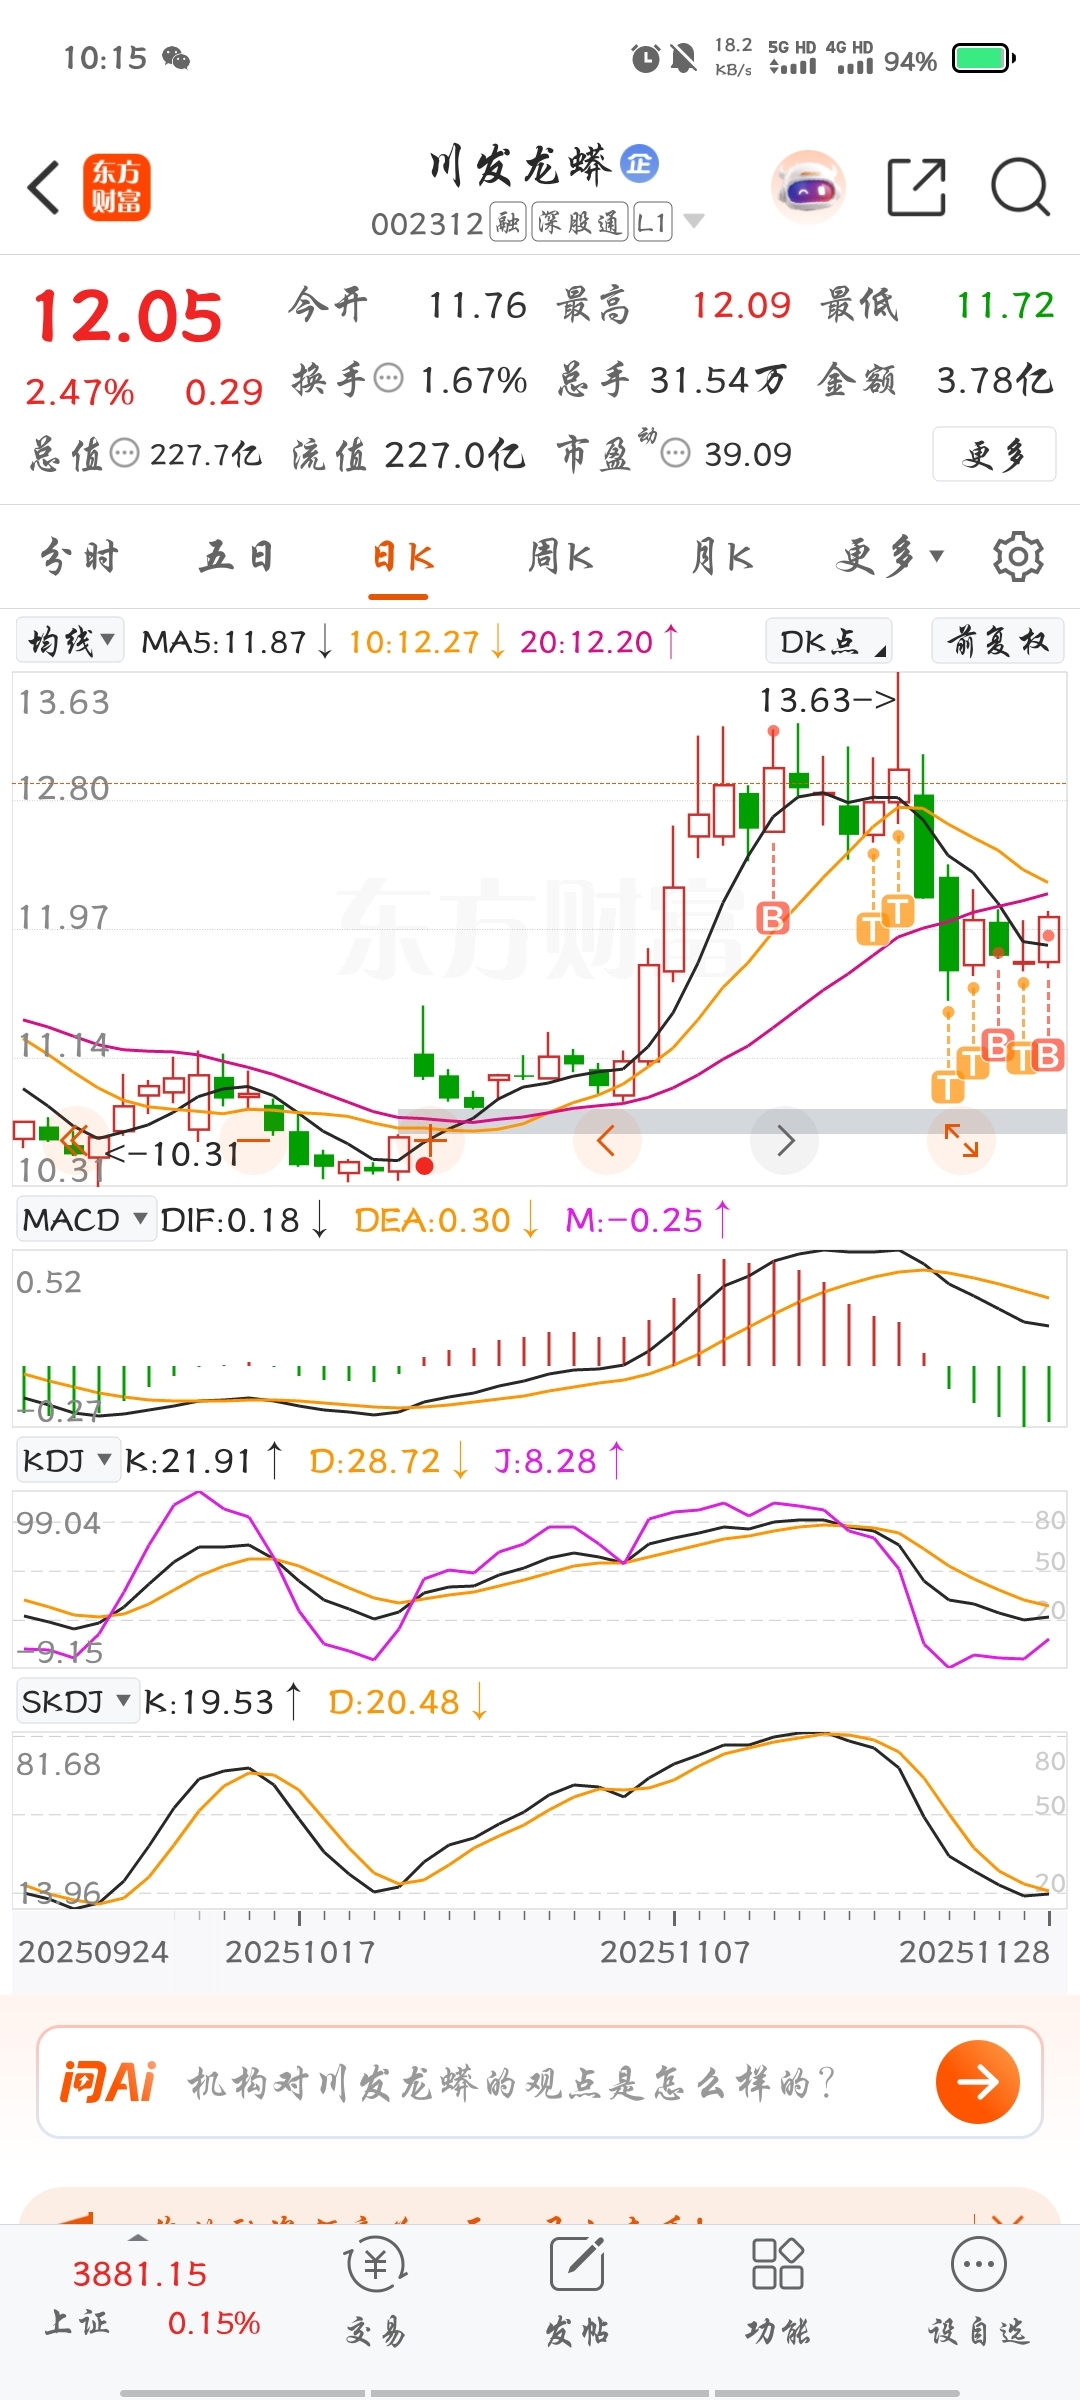Image resolution: width=1080 pixels, height=2400 pixels.
Task: Switch to 月K chart tab
Action: coord(722,557)
